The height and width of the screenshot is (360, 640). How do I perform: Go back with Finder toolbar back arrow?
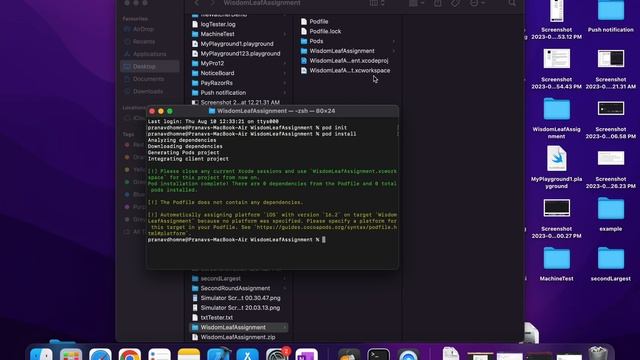[x=197, y=3]
